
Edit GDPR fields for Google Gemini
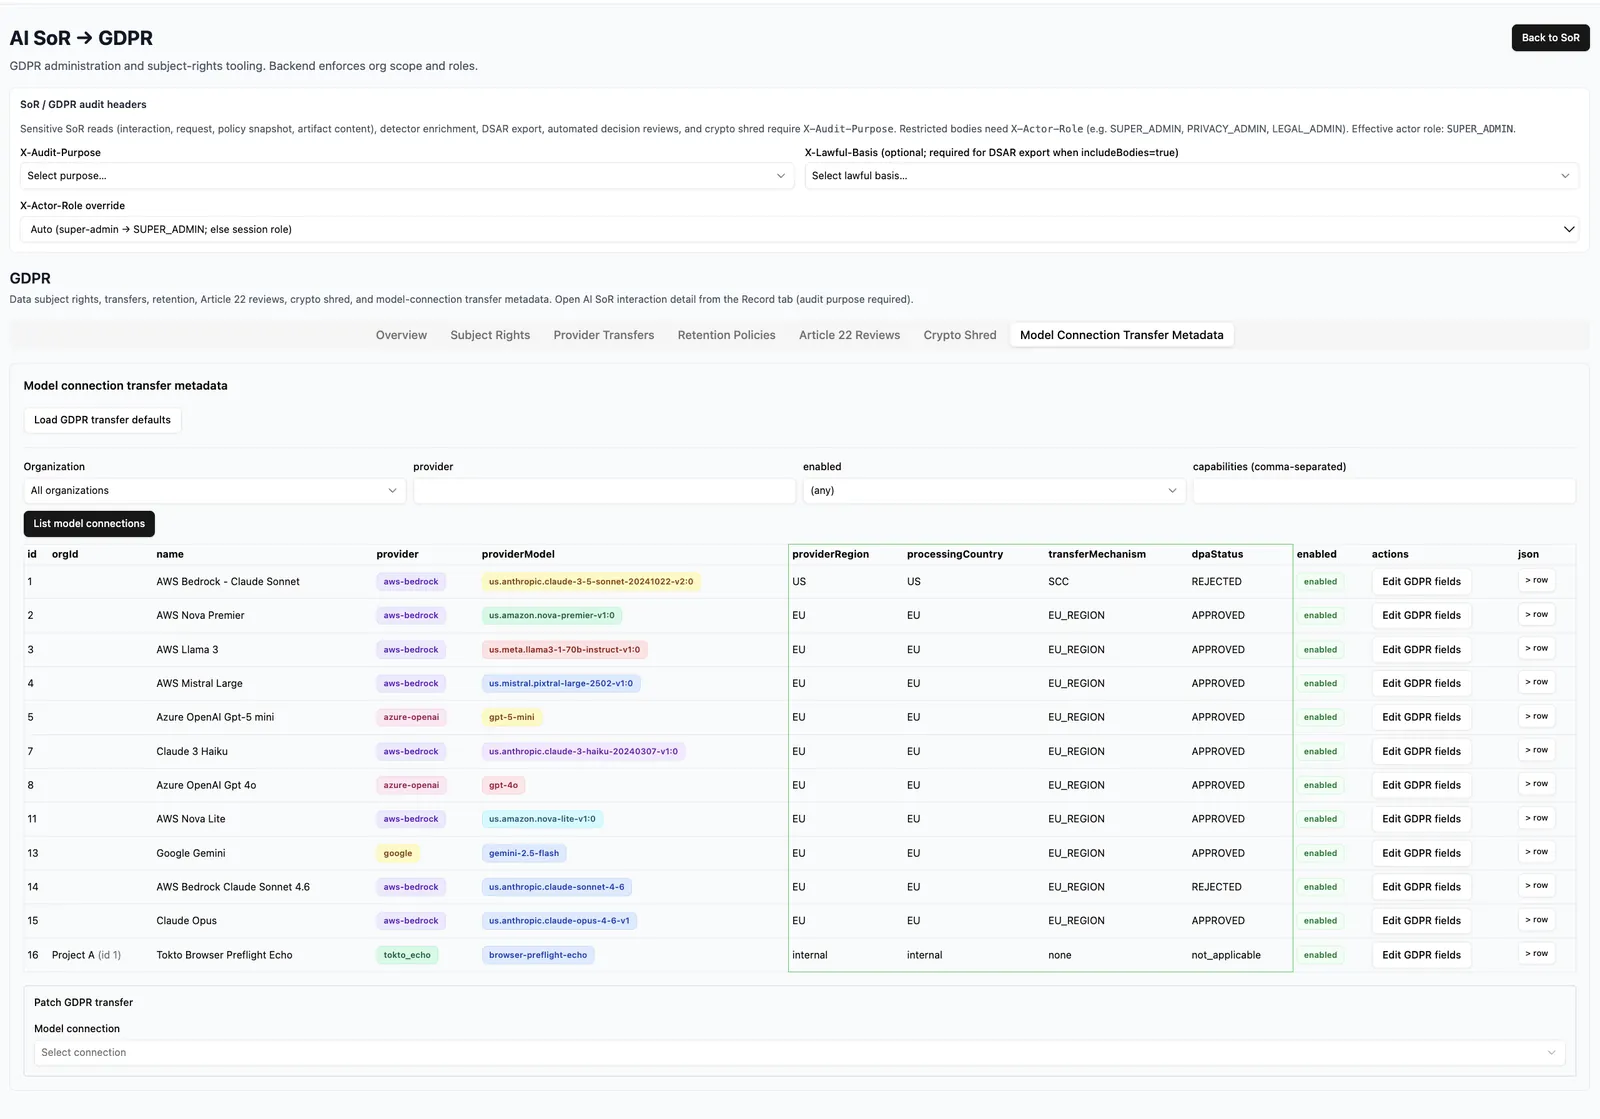coord(1421,853)
